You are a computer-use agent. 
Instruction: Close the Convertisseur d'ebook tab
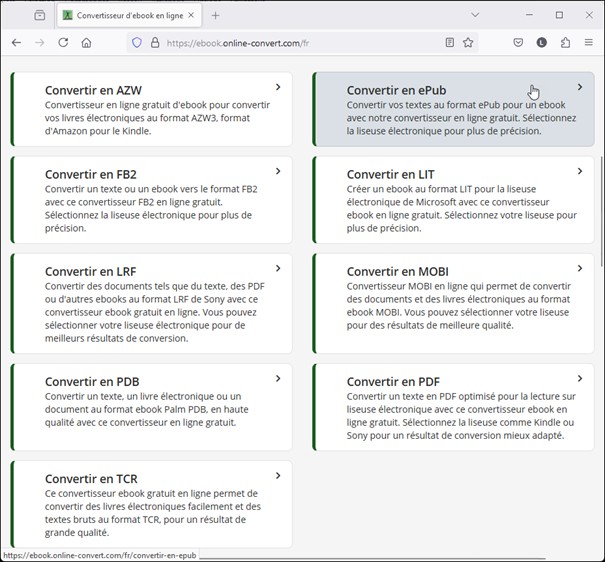pyautogui.click(x=190, y=16)
